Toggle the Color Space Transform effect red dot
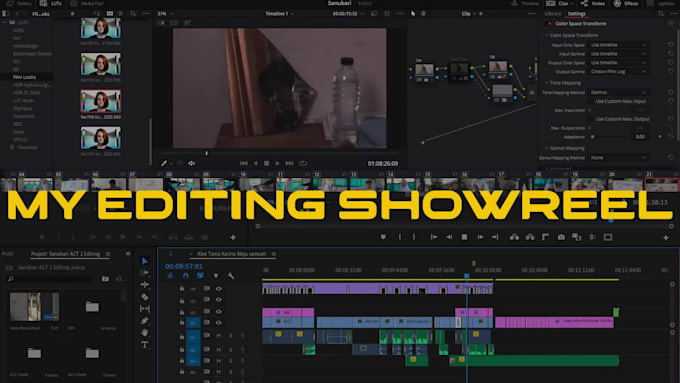This screenshot has height=383, width=680. [549, 23]
